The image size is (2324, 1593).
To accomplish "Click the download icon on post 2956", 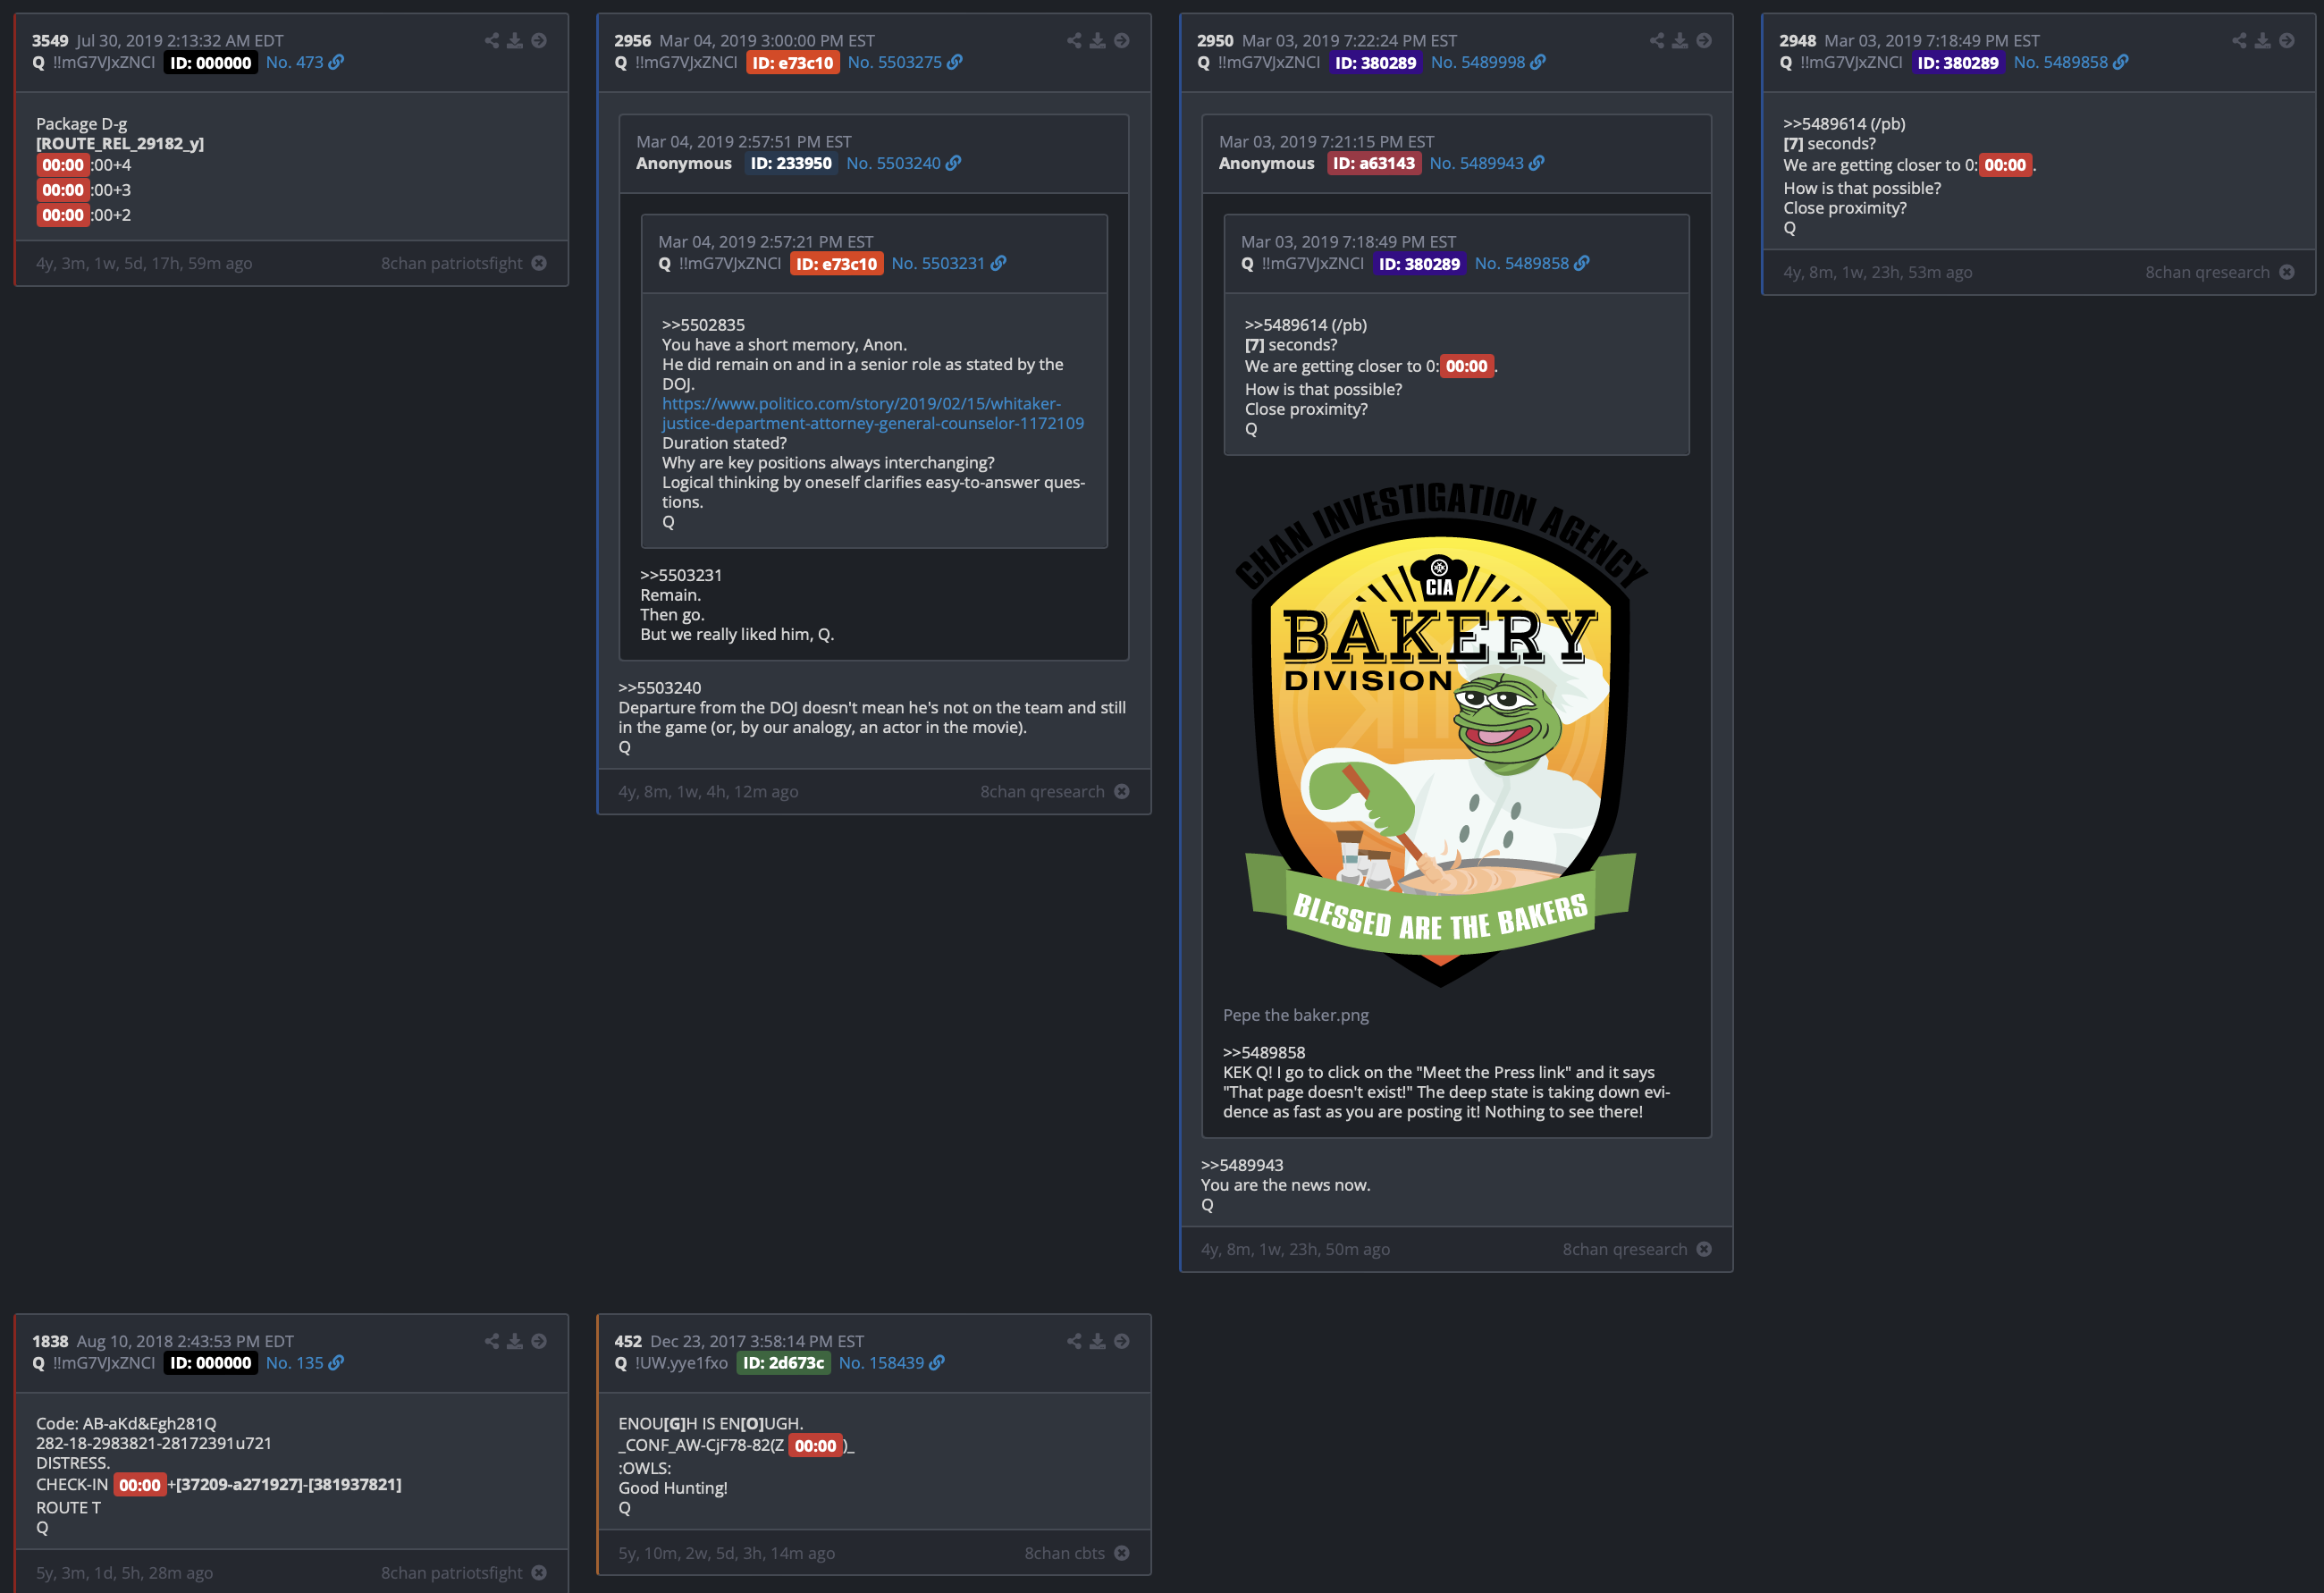I will tap(1098, 41).
